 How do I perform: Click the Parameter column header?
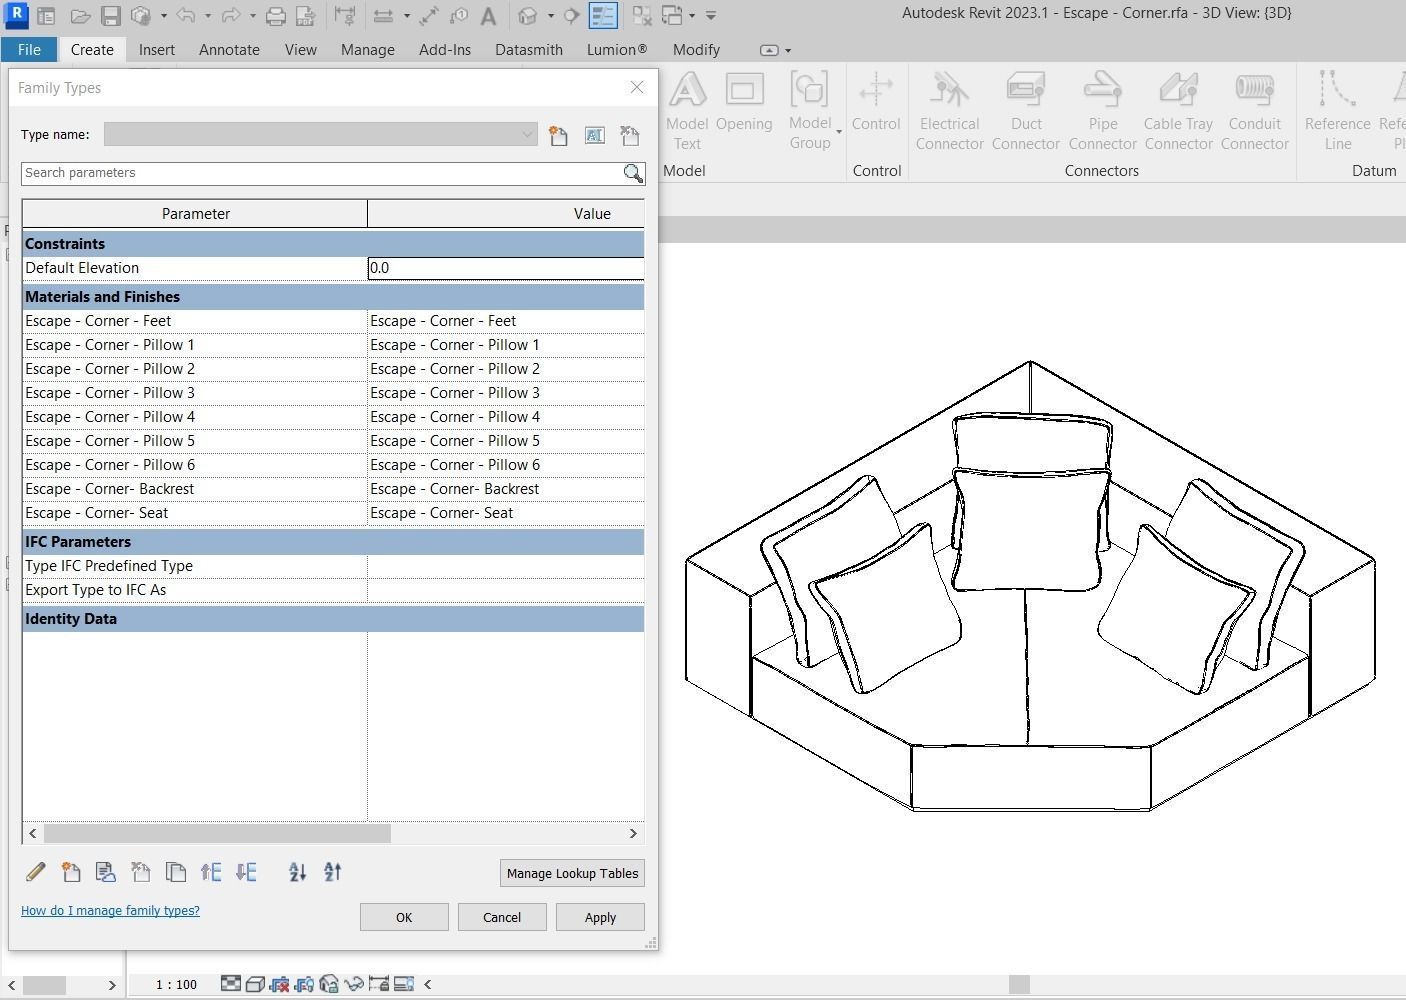195,214
